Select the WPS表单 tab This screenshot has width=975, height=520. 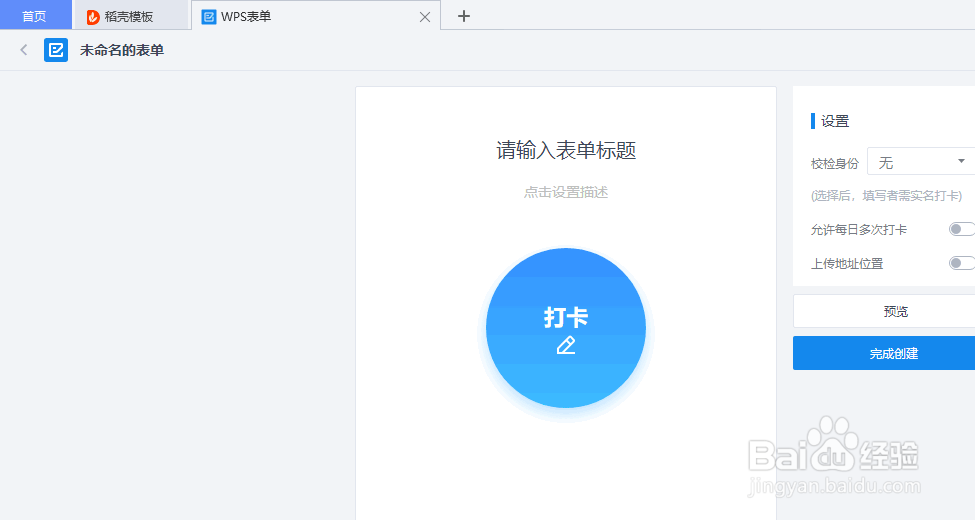point(316,16)
